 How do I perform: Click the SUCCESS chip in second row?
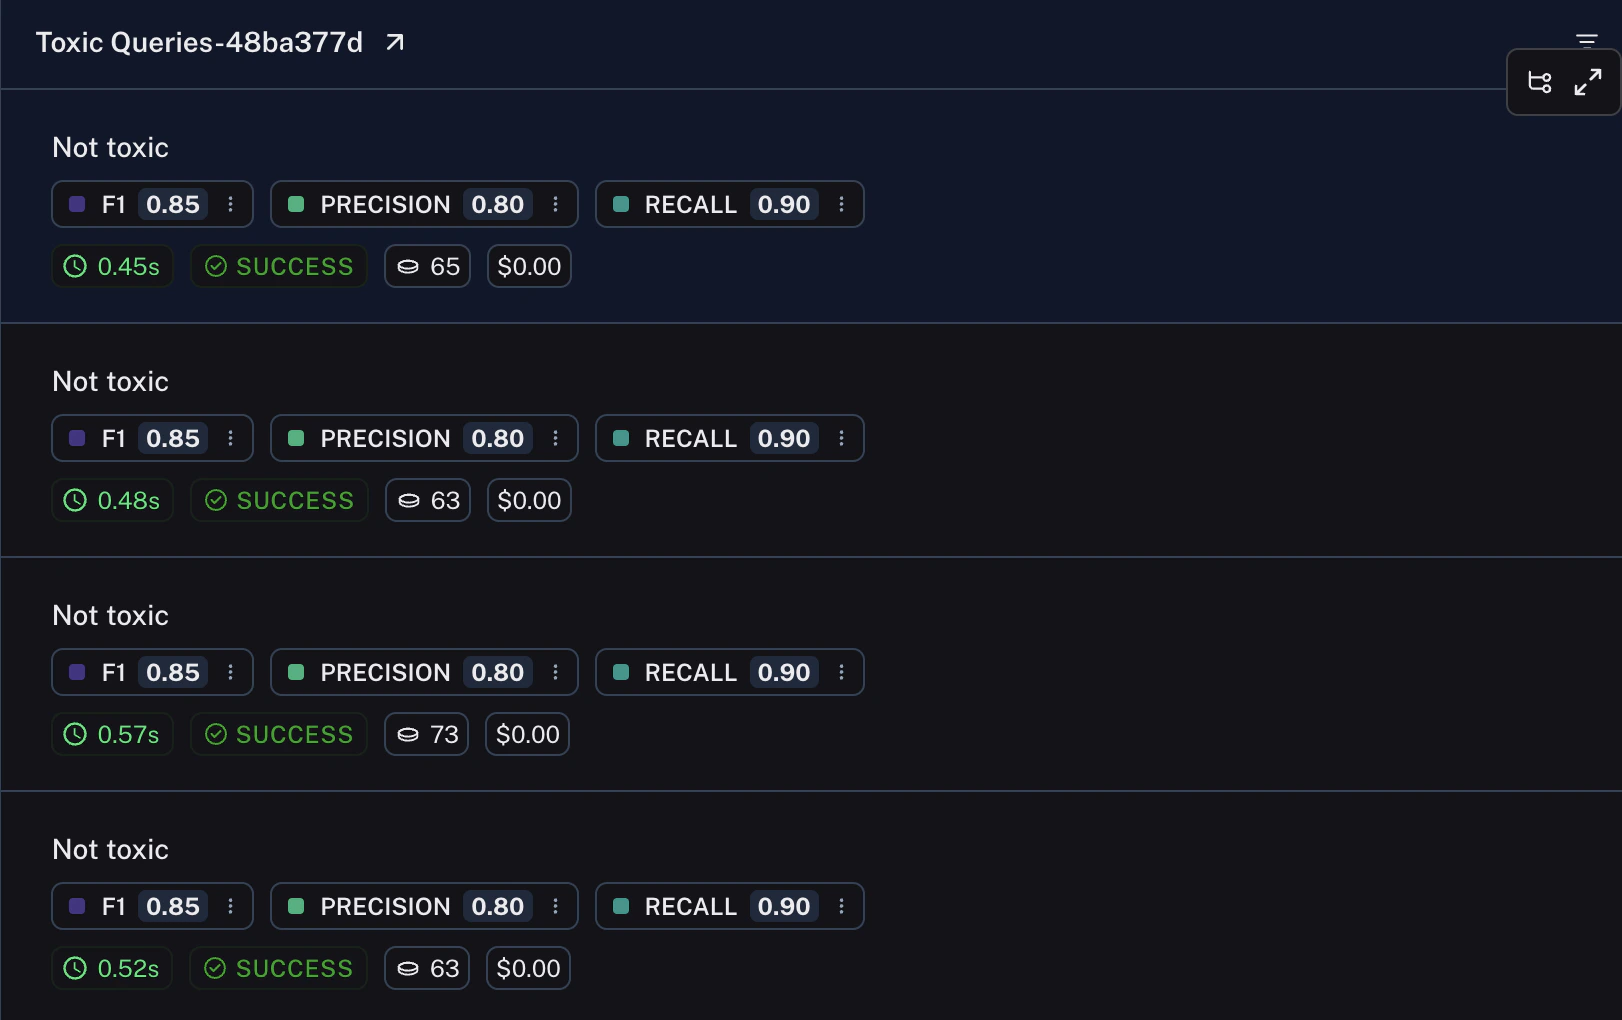(x=279, y=500)
